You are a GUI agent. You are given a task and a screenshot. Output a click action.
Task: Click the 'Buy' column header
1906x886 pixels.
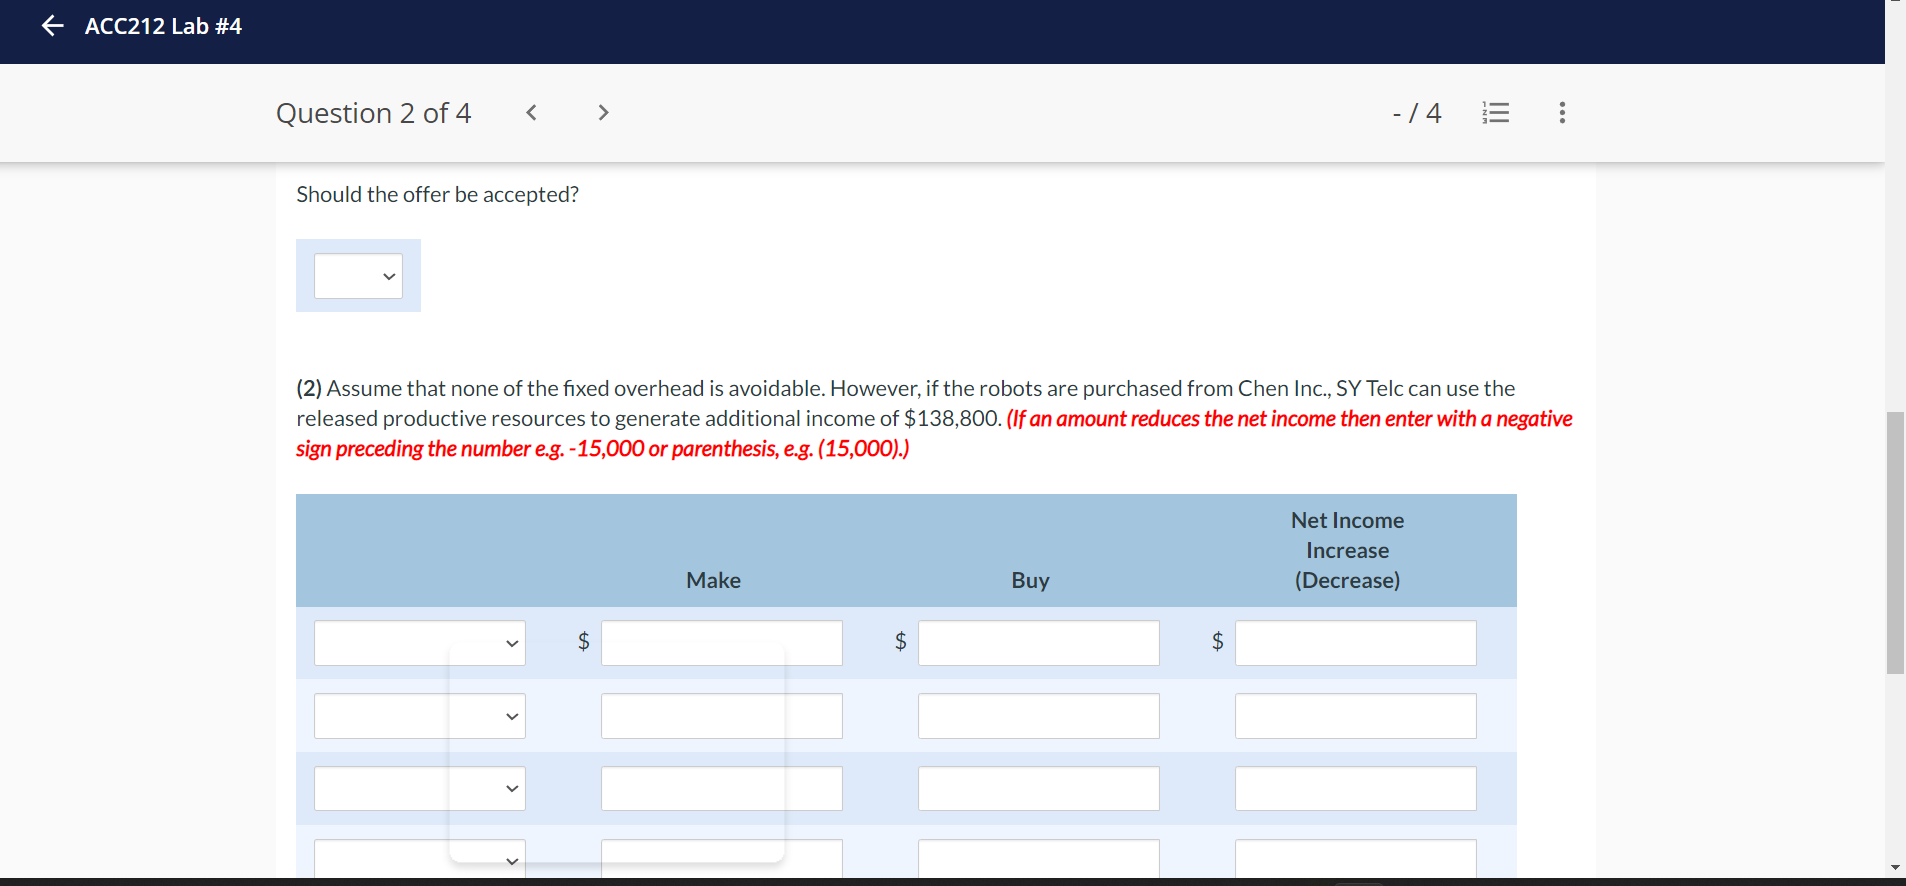tap(1030, 580)
